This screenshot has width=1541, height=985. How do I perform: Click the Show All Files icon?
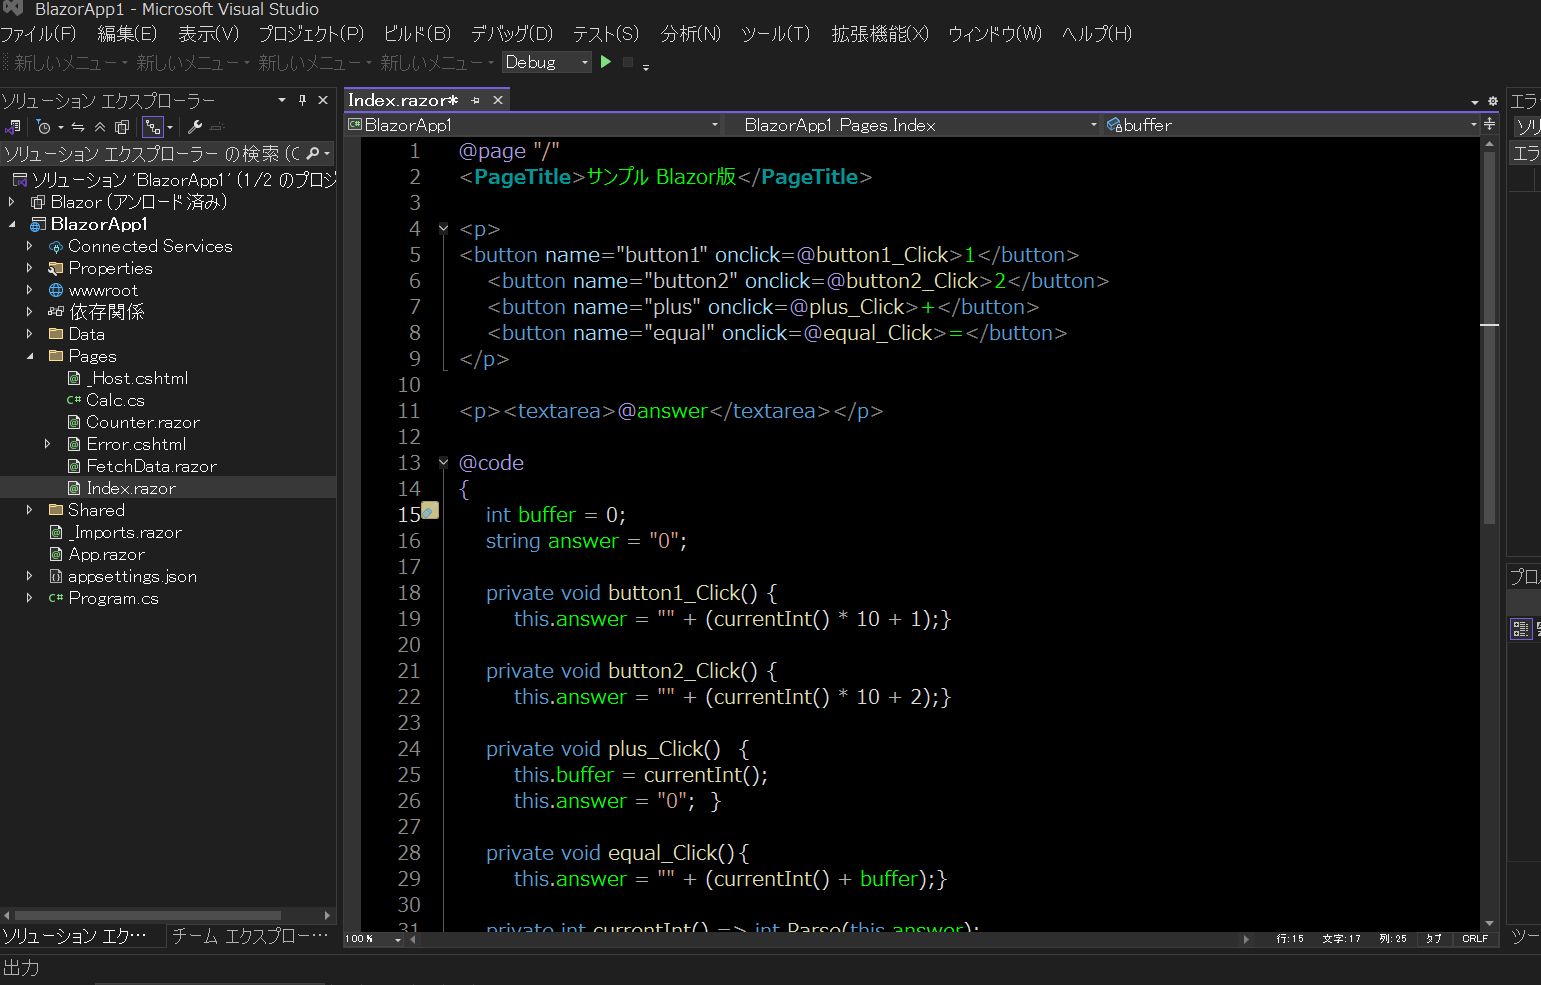[122, 127]
